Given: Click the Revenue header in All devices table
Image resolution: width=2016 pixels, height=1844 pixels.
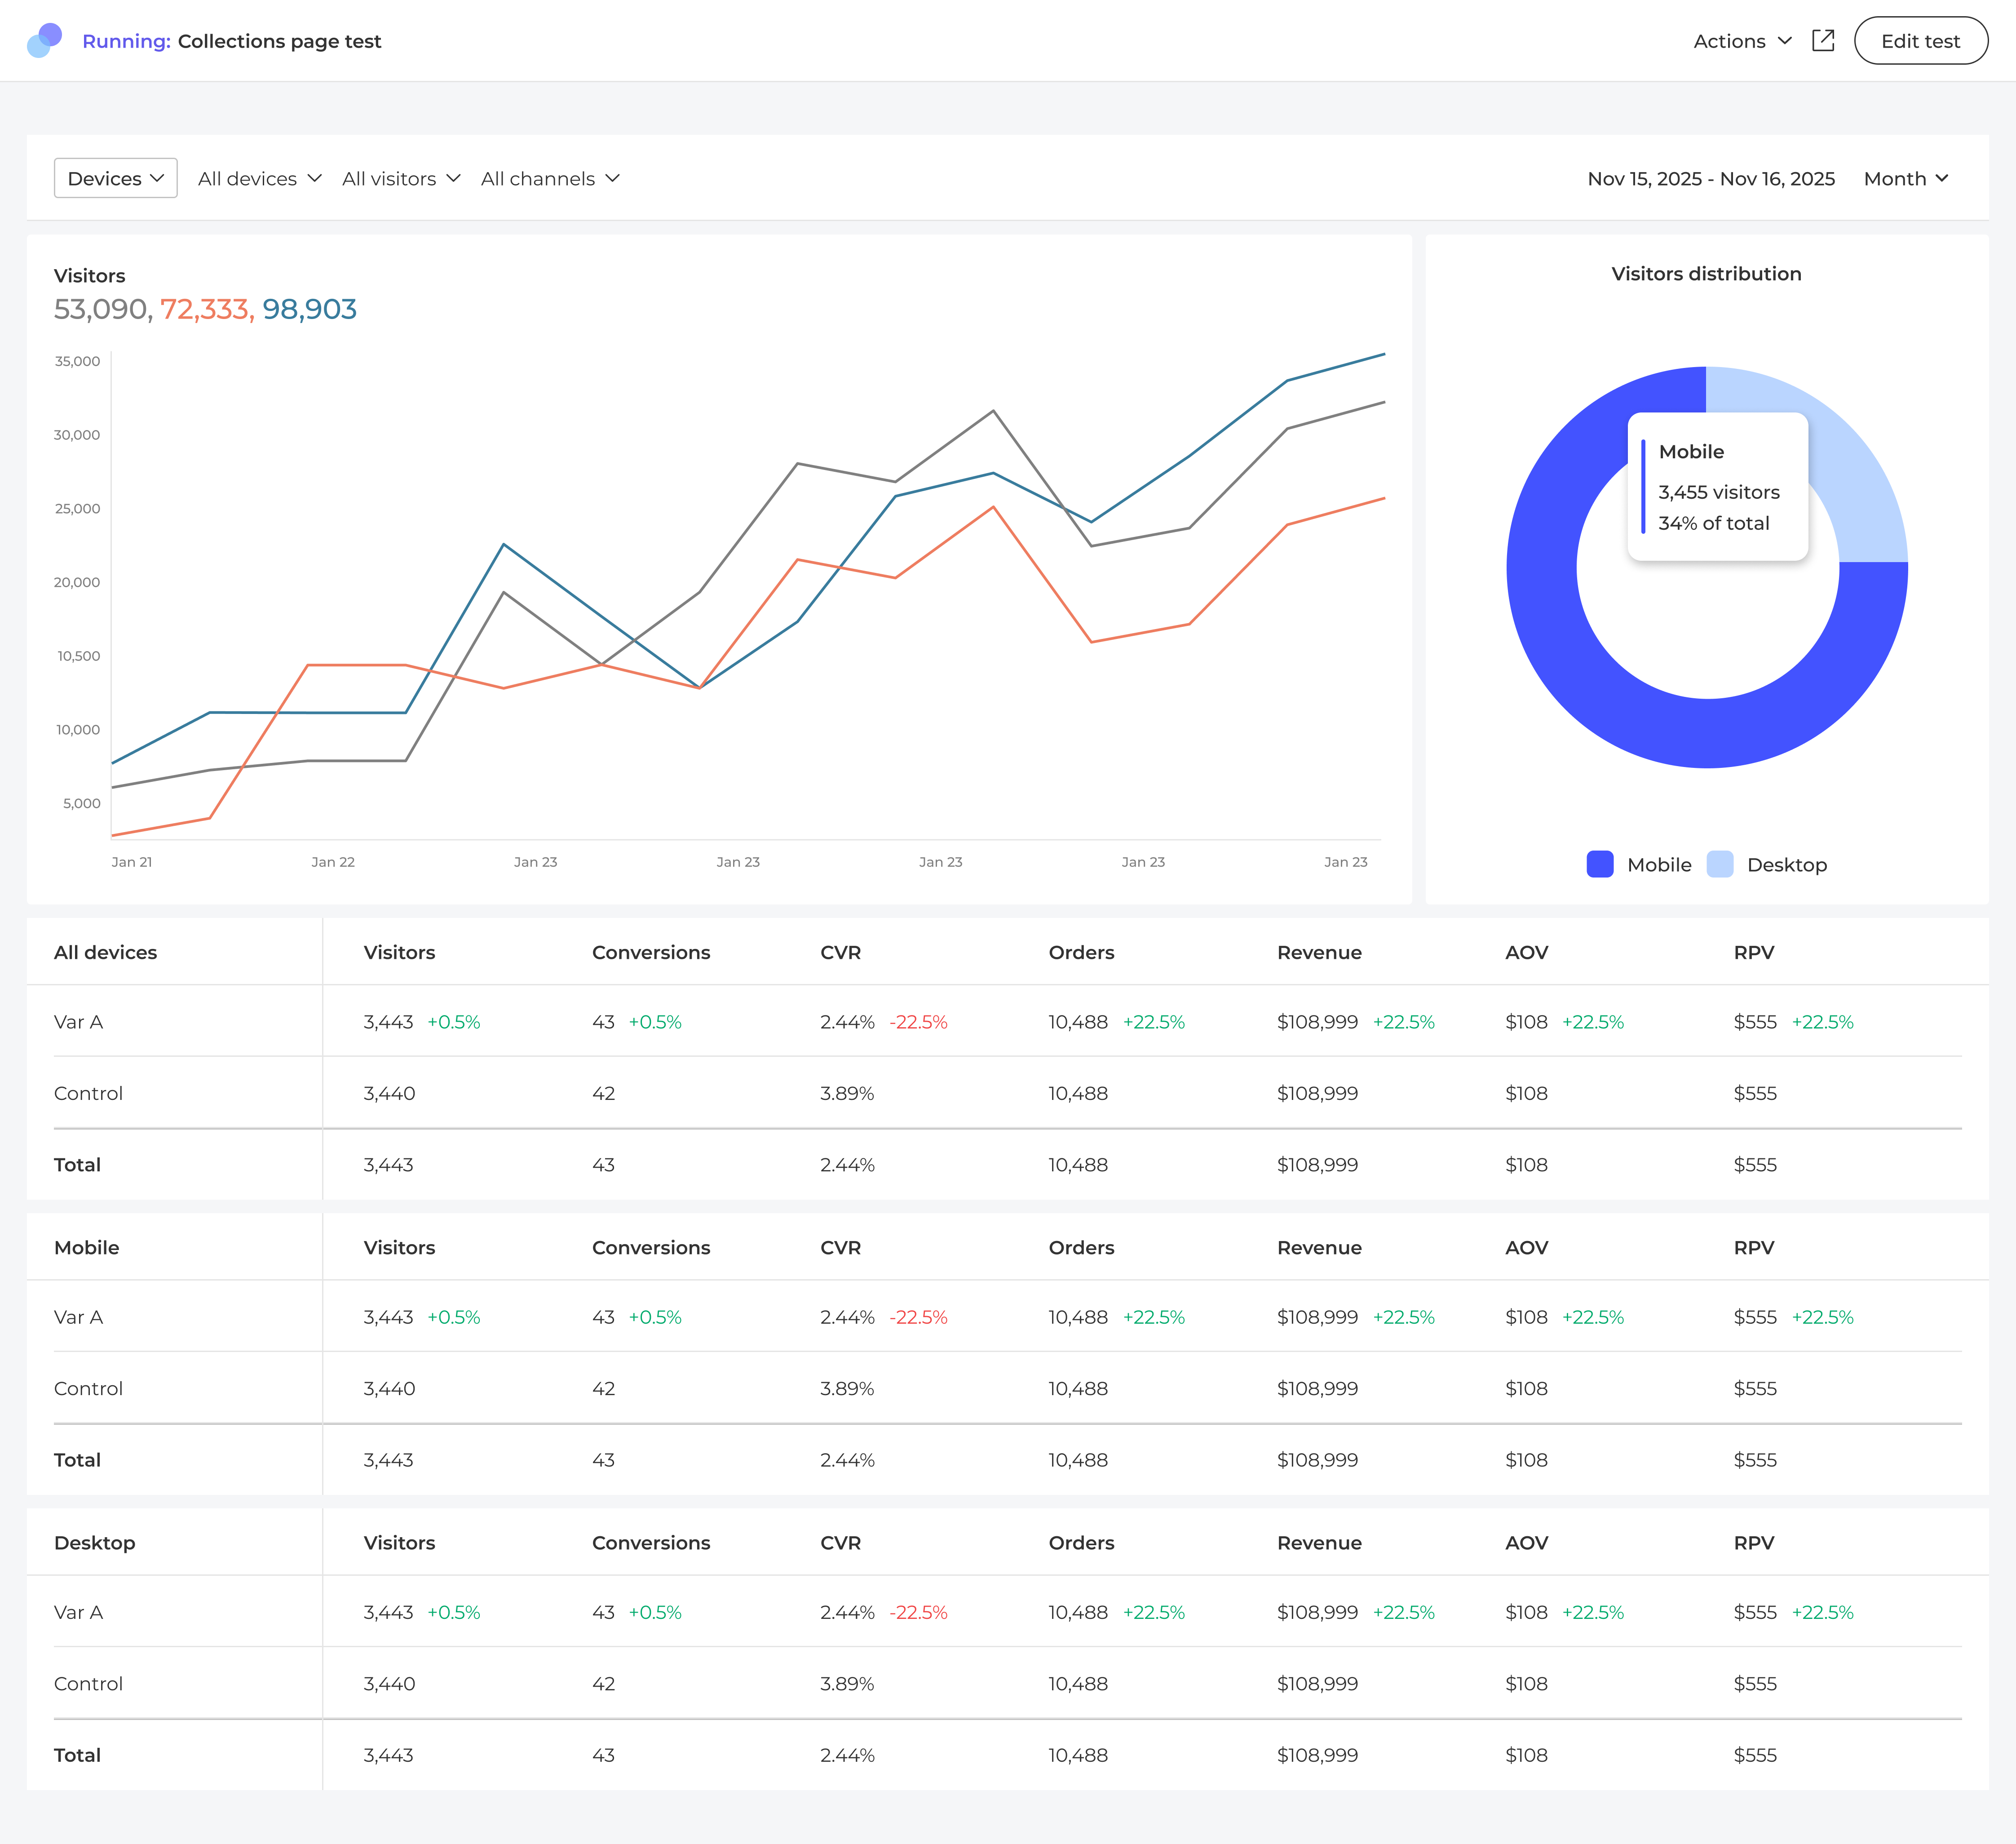Looking at the screenshot, I should [1319, 952].
